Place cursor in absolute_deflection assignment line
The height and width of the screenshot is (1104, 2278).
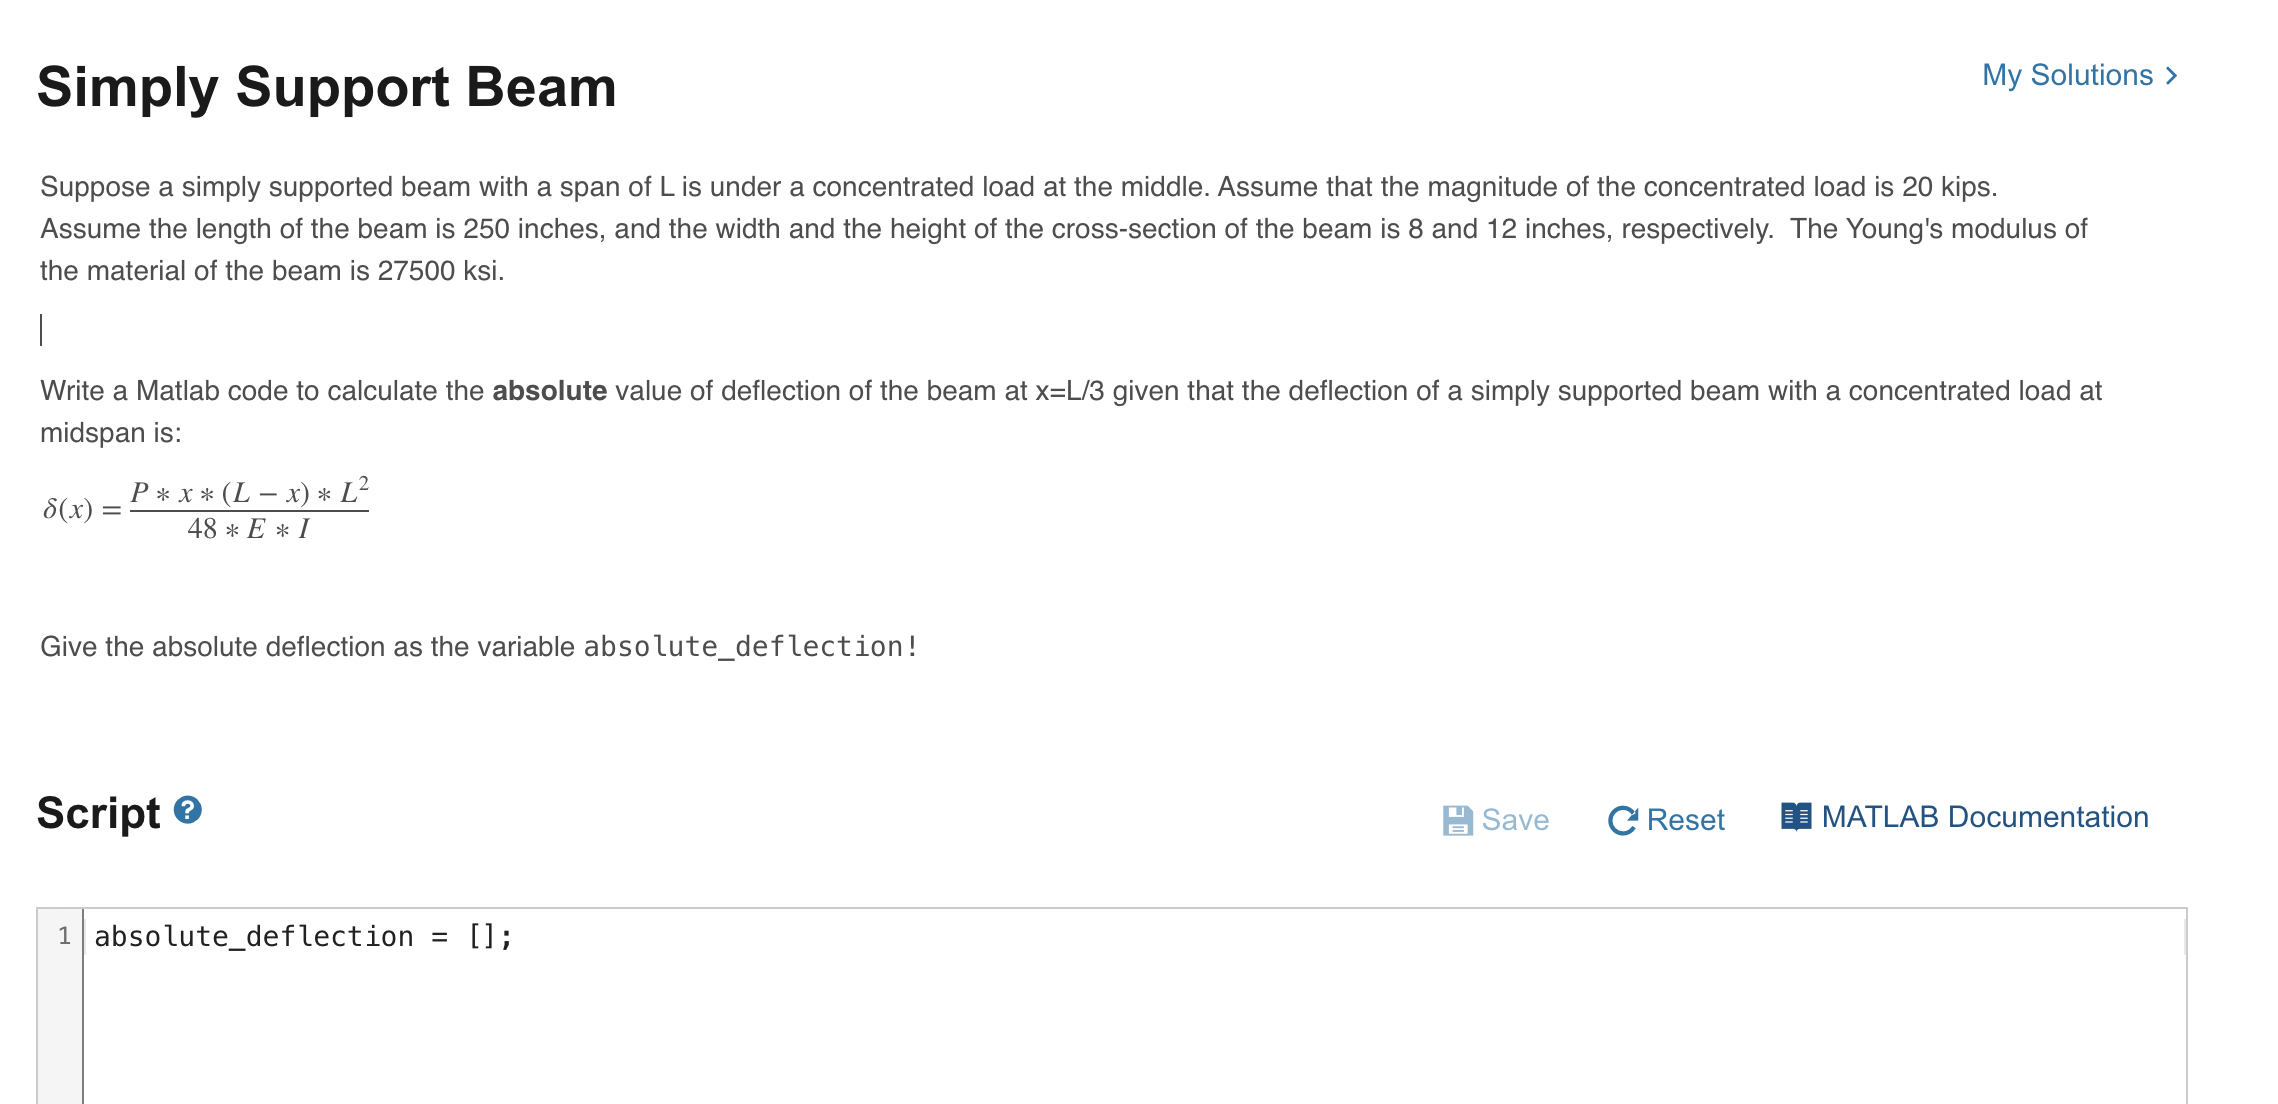click(x=300, y=935)
